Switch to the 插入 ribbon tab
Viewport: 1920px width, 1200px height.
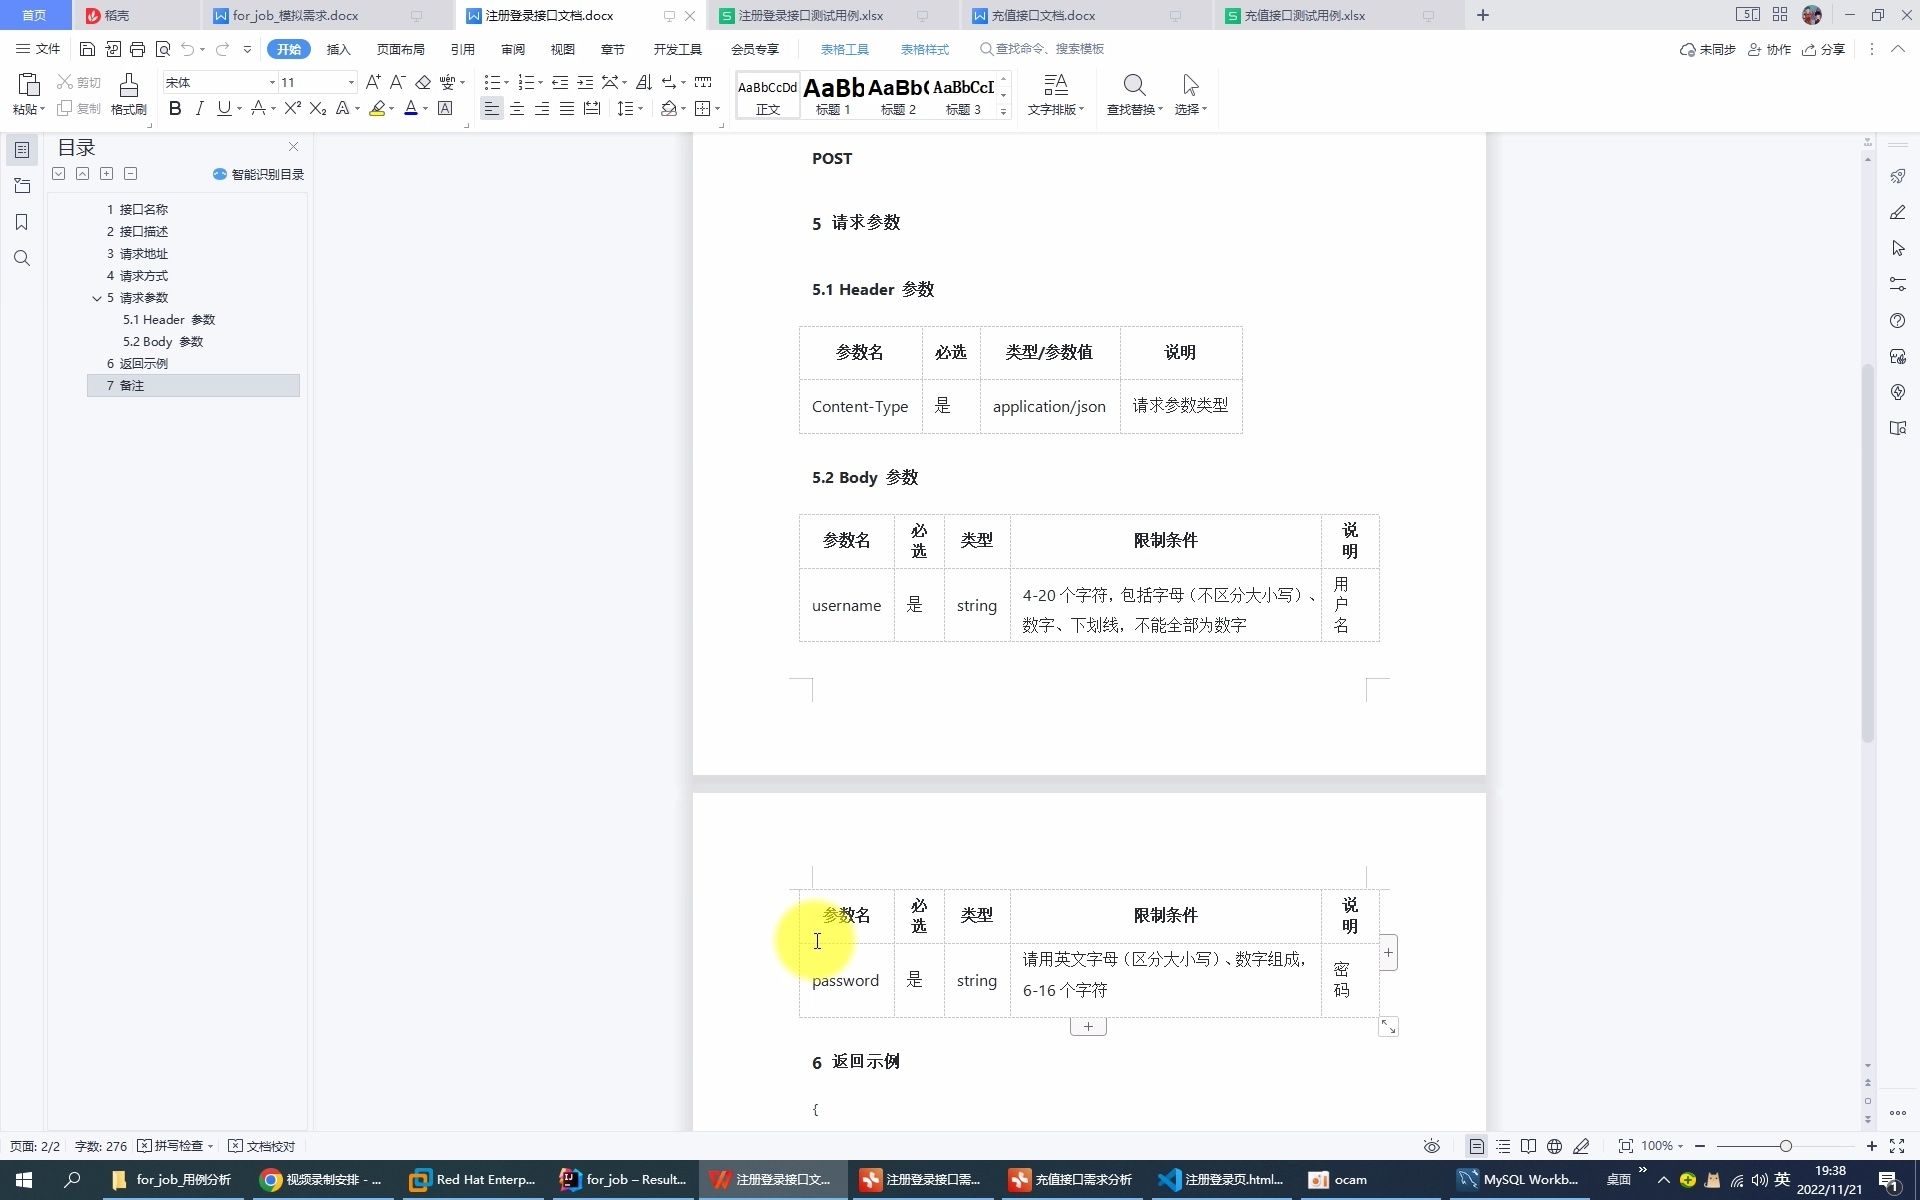pyautogui.click(x=338, y=48)
